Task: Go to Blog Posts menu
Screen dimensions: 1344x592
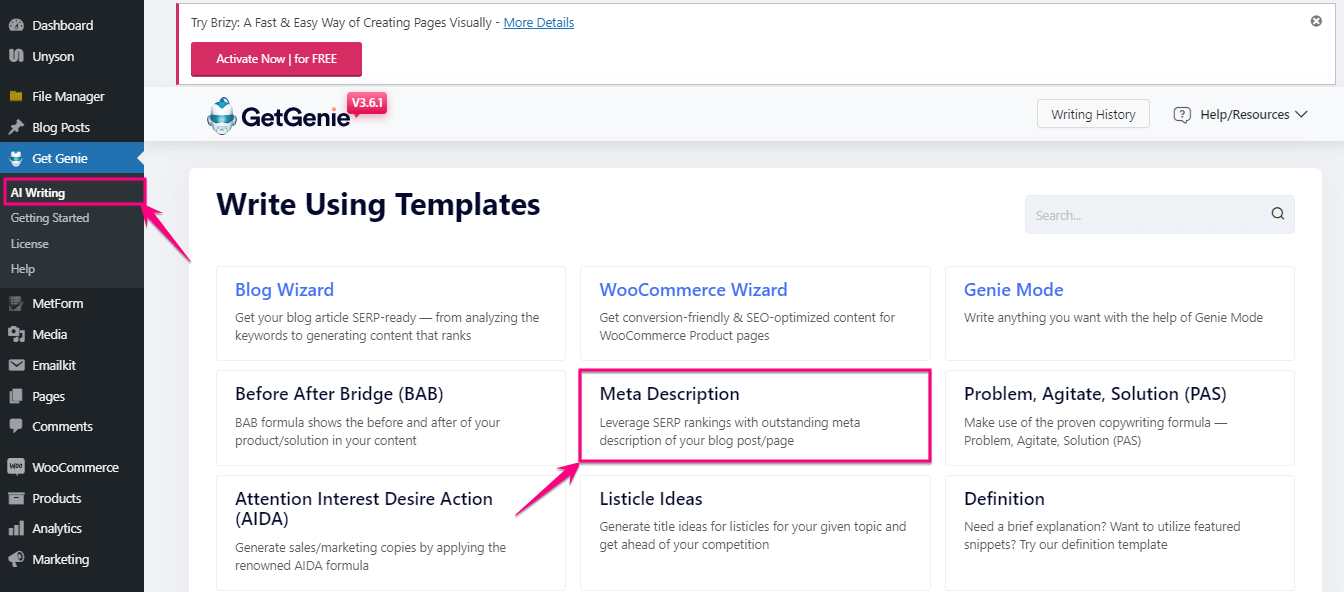Action: click(x=61, y=128)
